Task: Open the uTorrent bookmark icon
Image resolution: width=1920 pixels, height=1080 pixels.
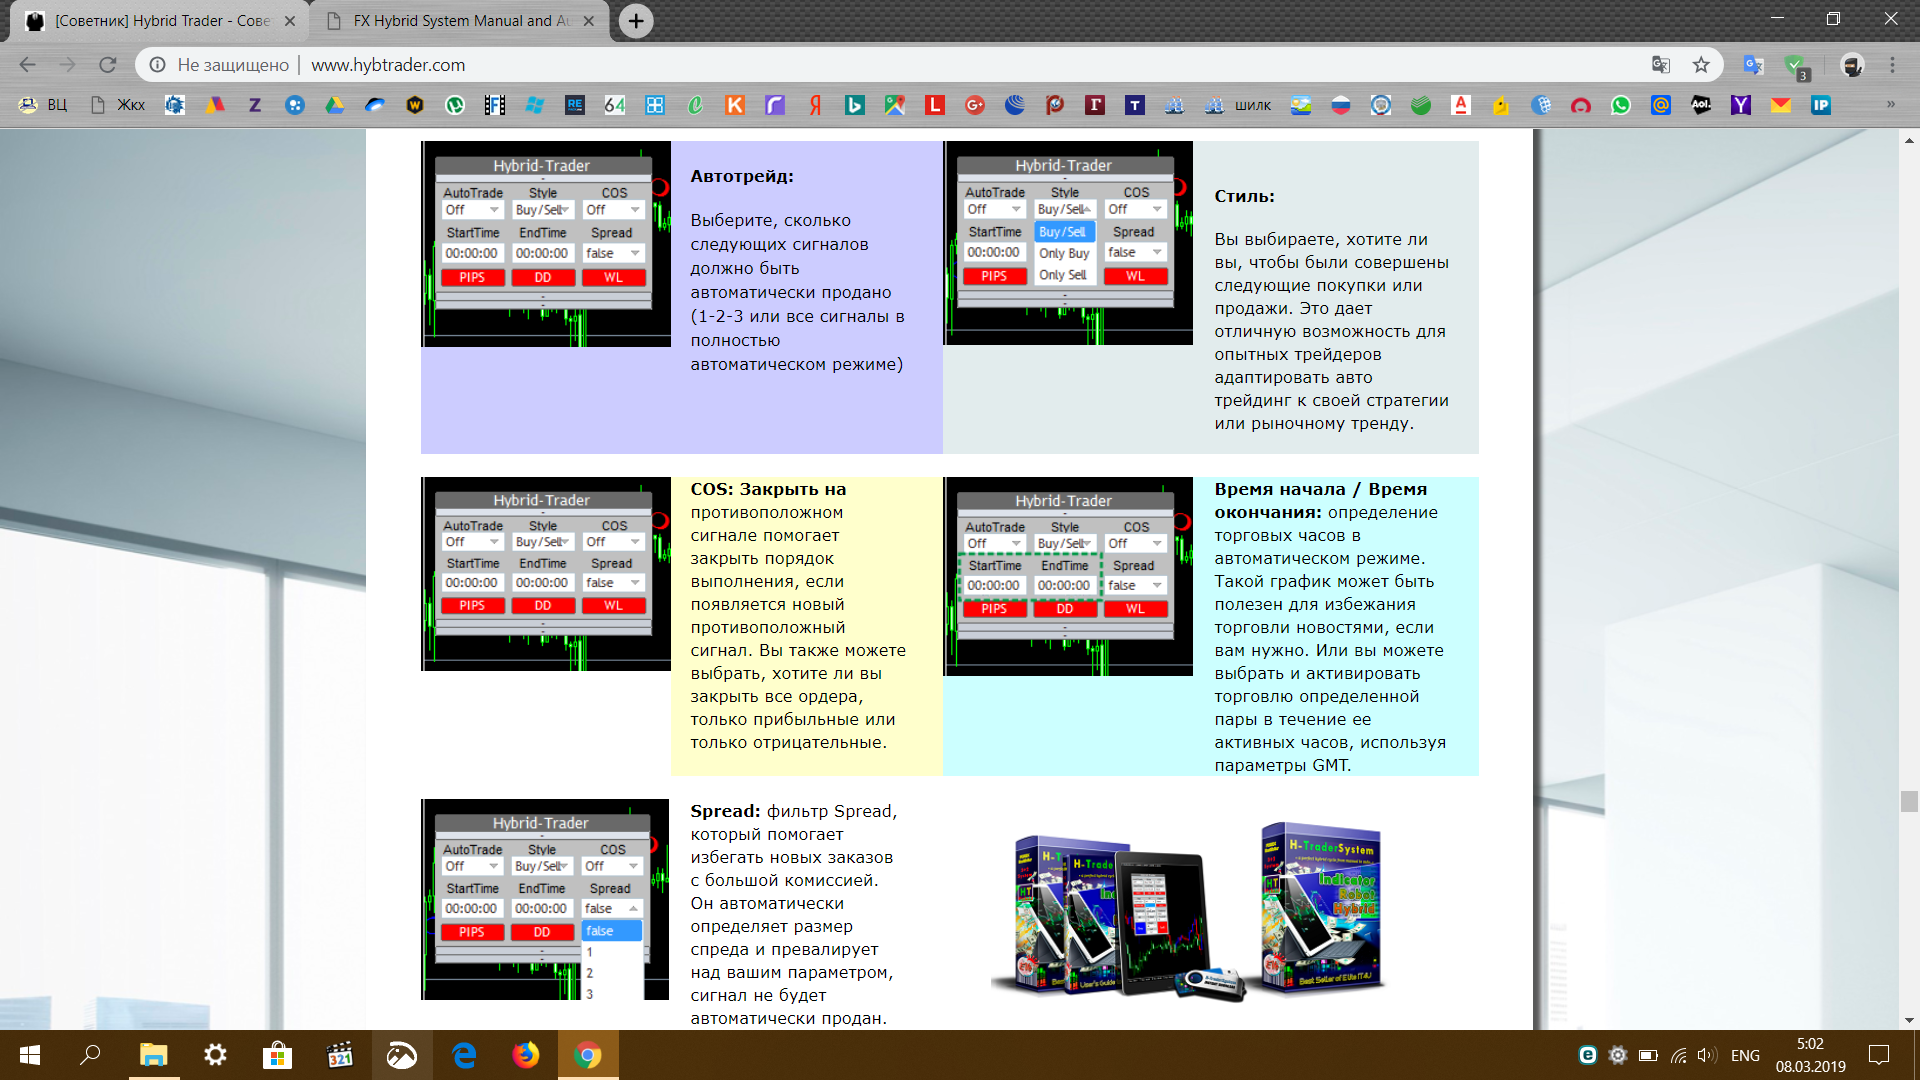Action: pyautogui.click(x=455, y=105)
